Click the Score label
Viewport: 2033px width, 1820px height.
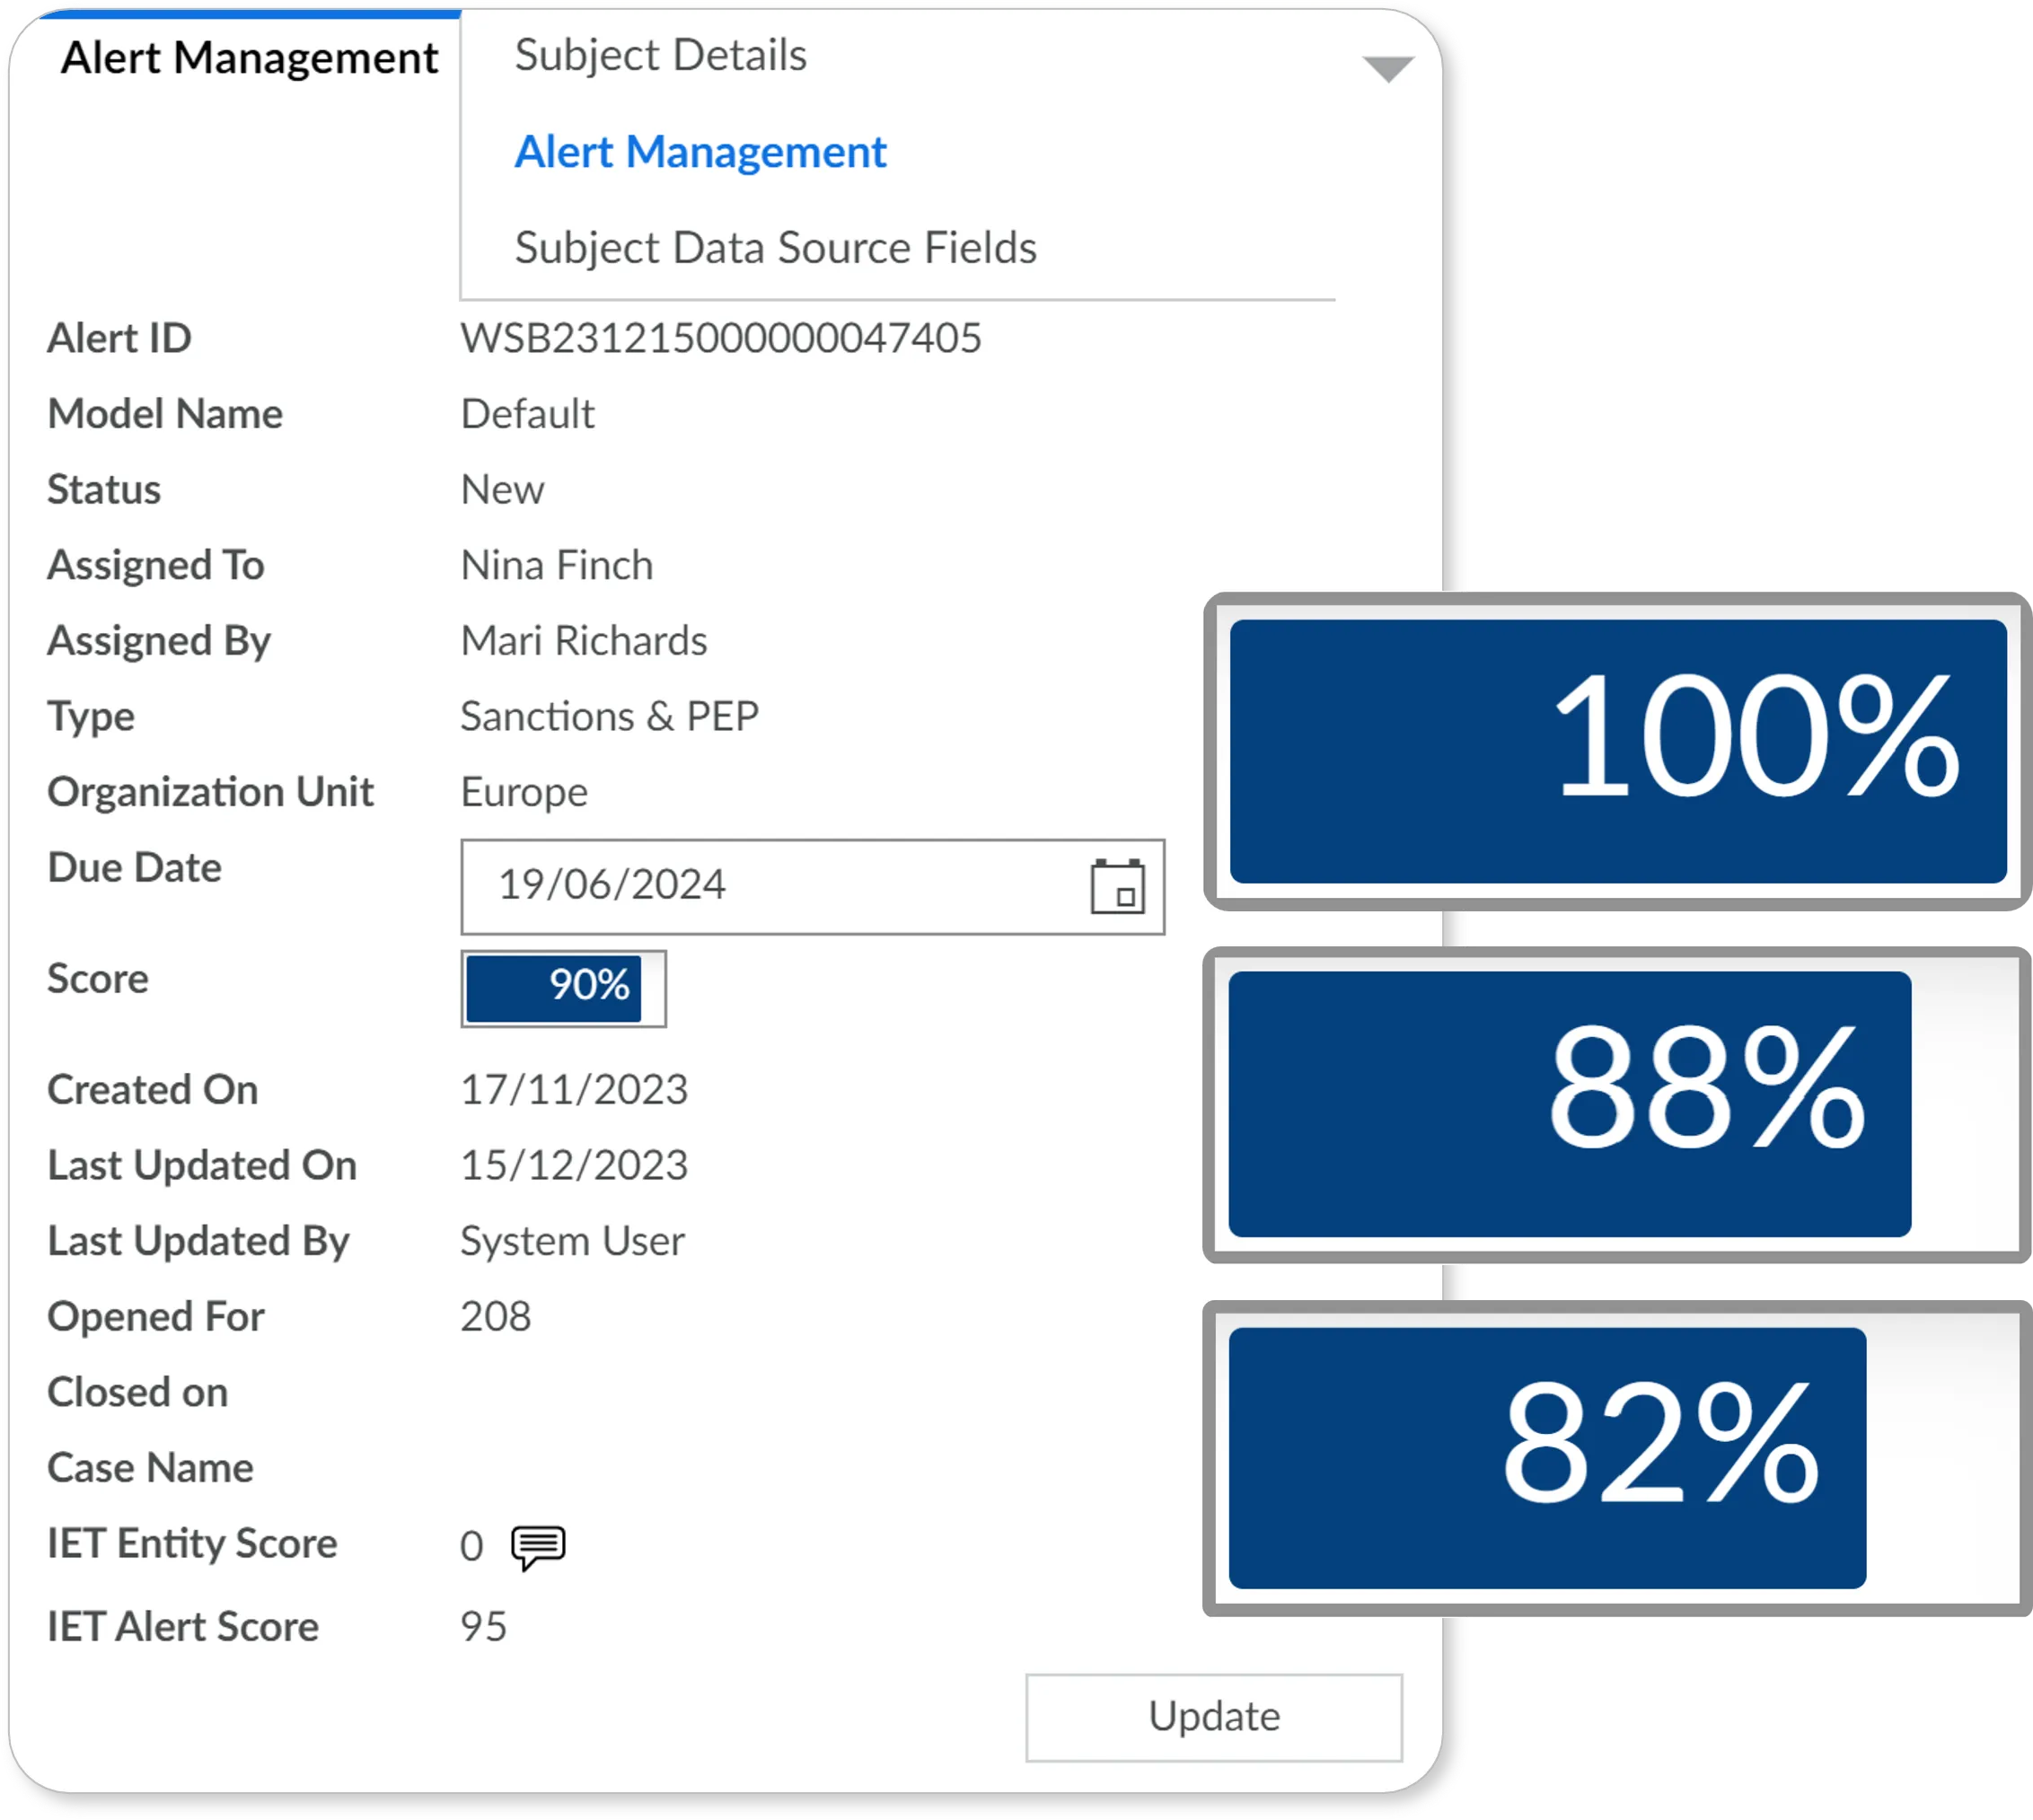click(x=97, y=978)
